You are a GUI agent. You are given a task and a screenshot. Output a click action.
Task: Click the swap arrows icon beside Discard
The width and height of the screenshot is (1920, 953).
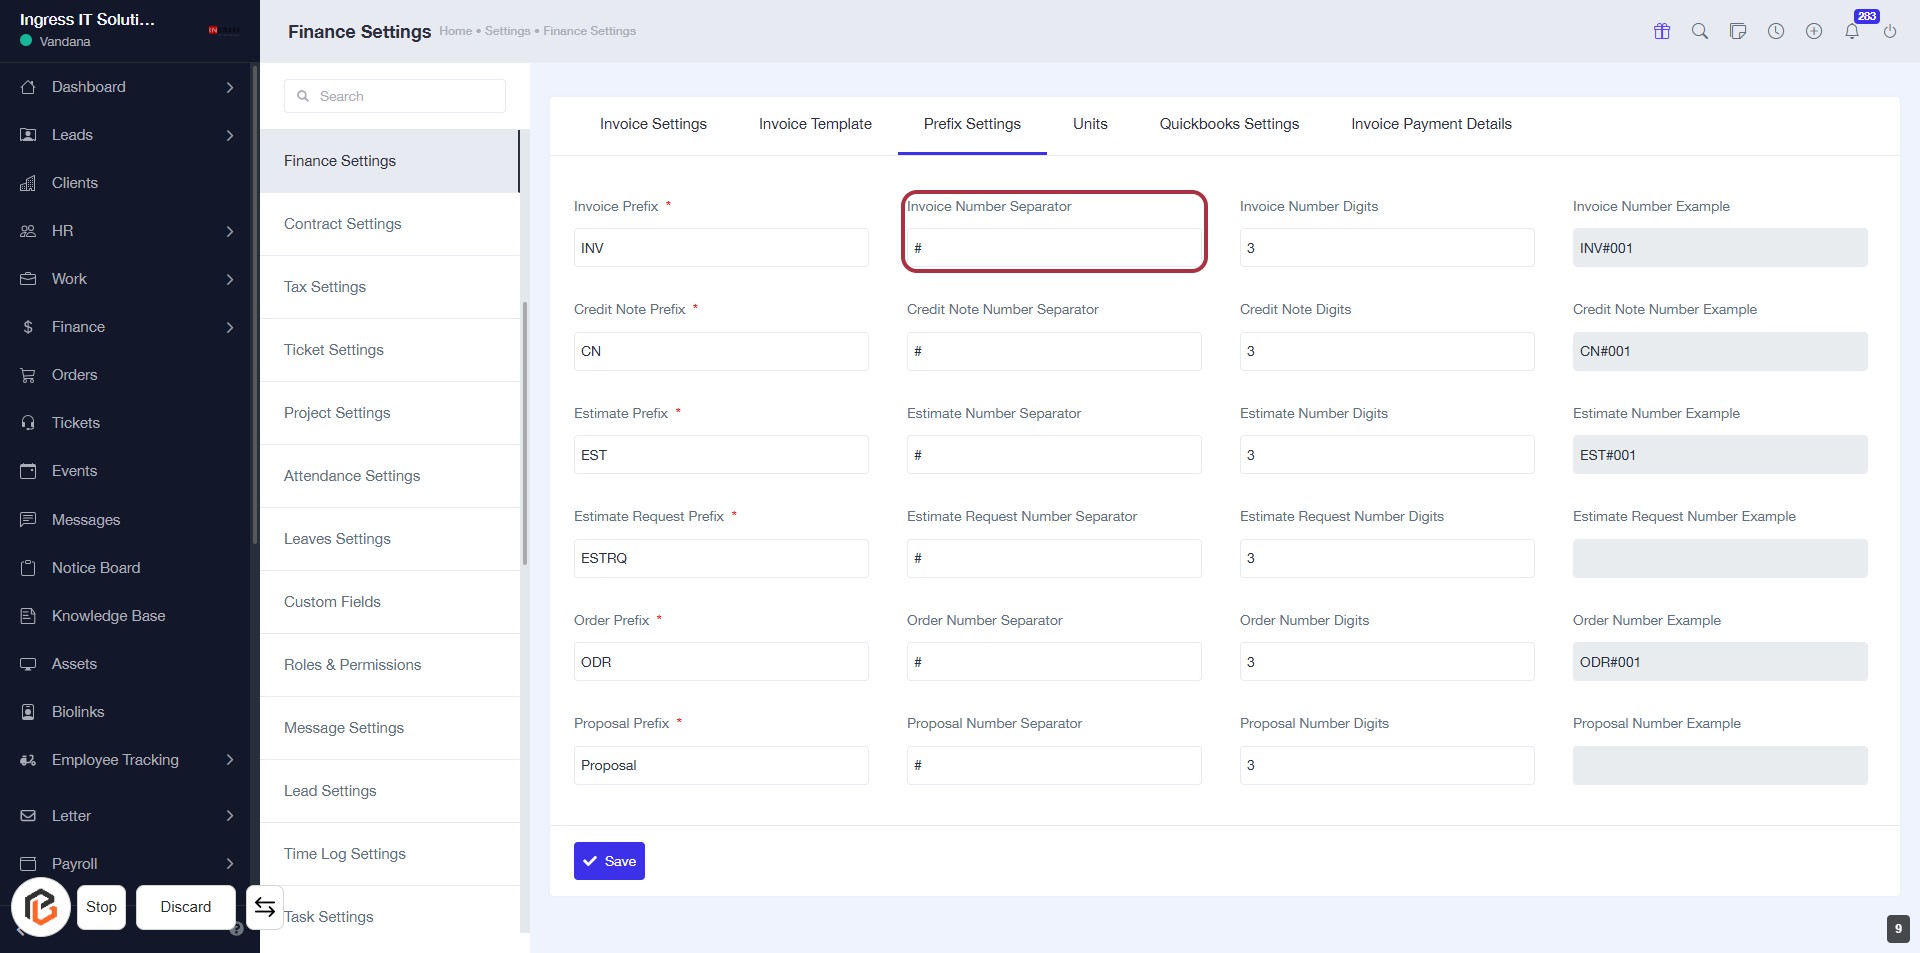265,907
